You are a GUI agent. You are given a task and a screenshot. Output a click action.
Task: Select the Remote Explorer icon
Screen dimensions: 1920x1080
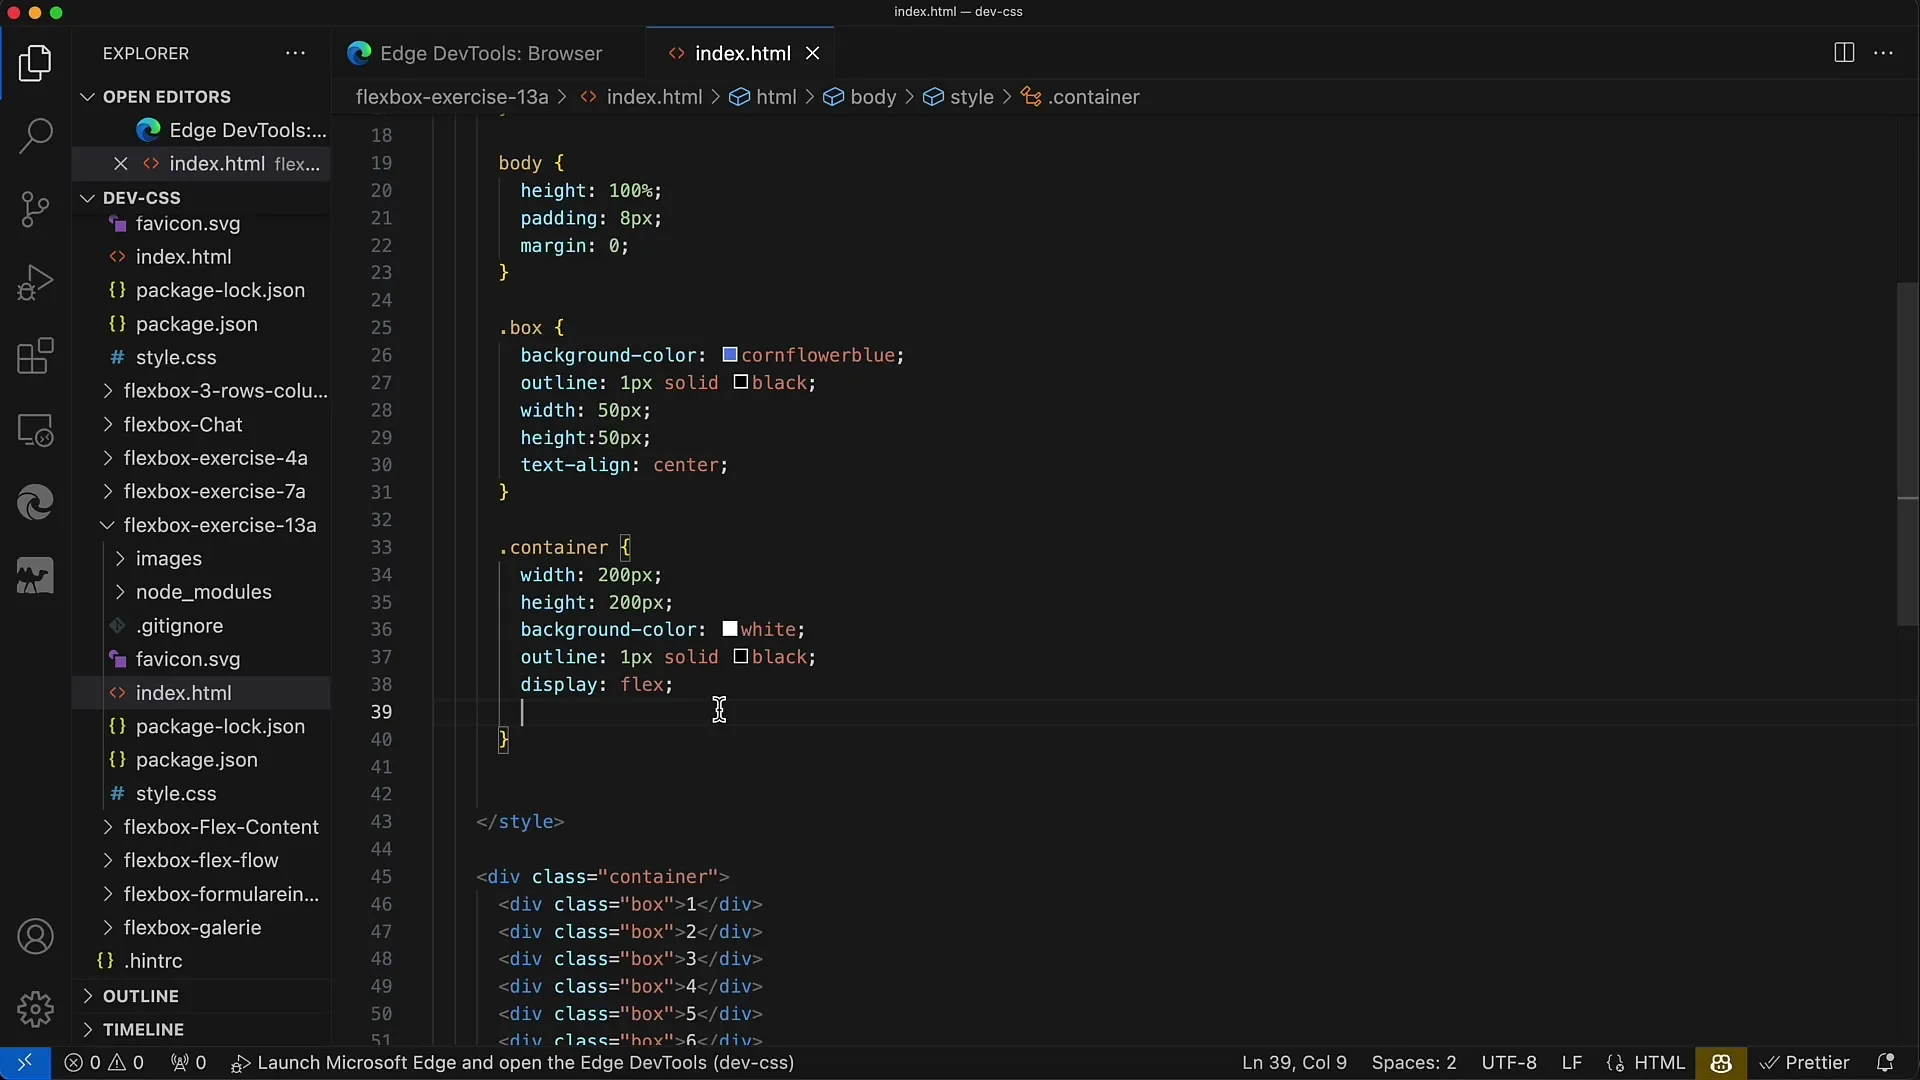click(x=36, y=431)
